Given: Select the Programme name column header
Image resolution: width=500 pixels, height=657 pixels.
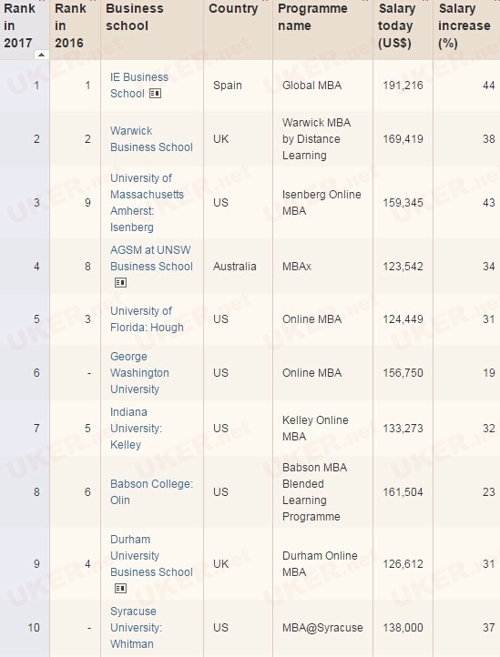Looking at the screenshot, I should point(313,17).
